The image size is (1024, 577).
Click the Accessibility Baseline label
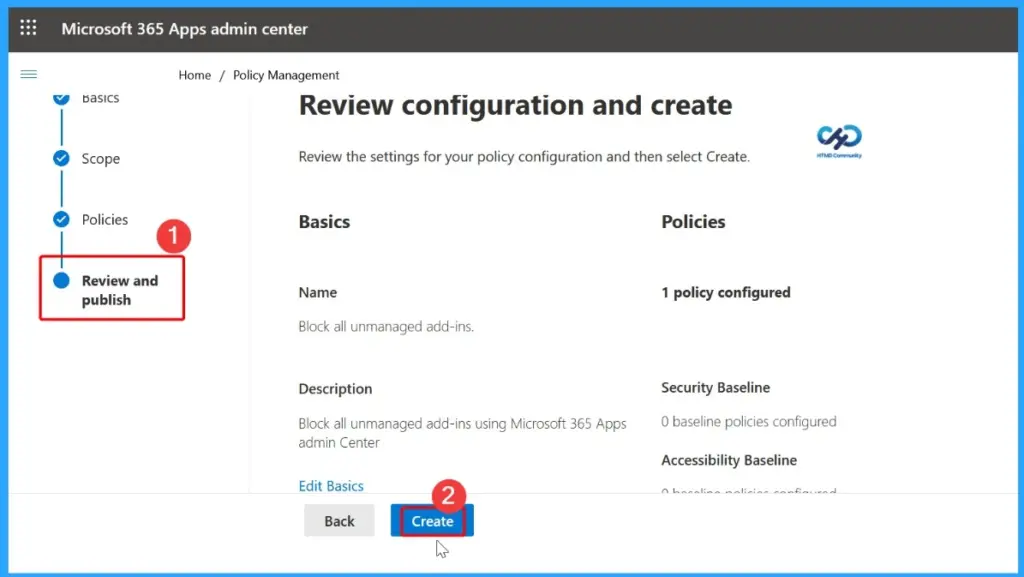tap(729, 460)
